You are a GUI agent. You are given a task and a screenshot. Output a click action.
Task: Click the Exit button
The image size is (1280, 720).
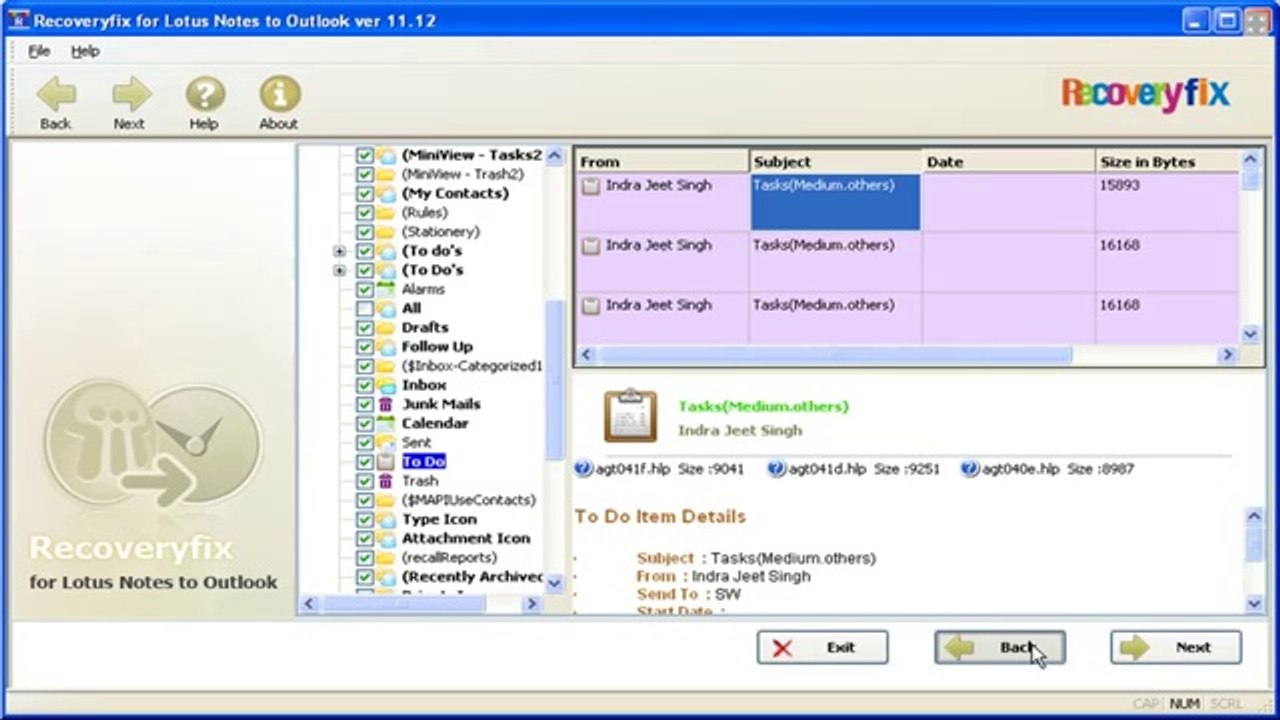[822, 647]
